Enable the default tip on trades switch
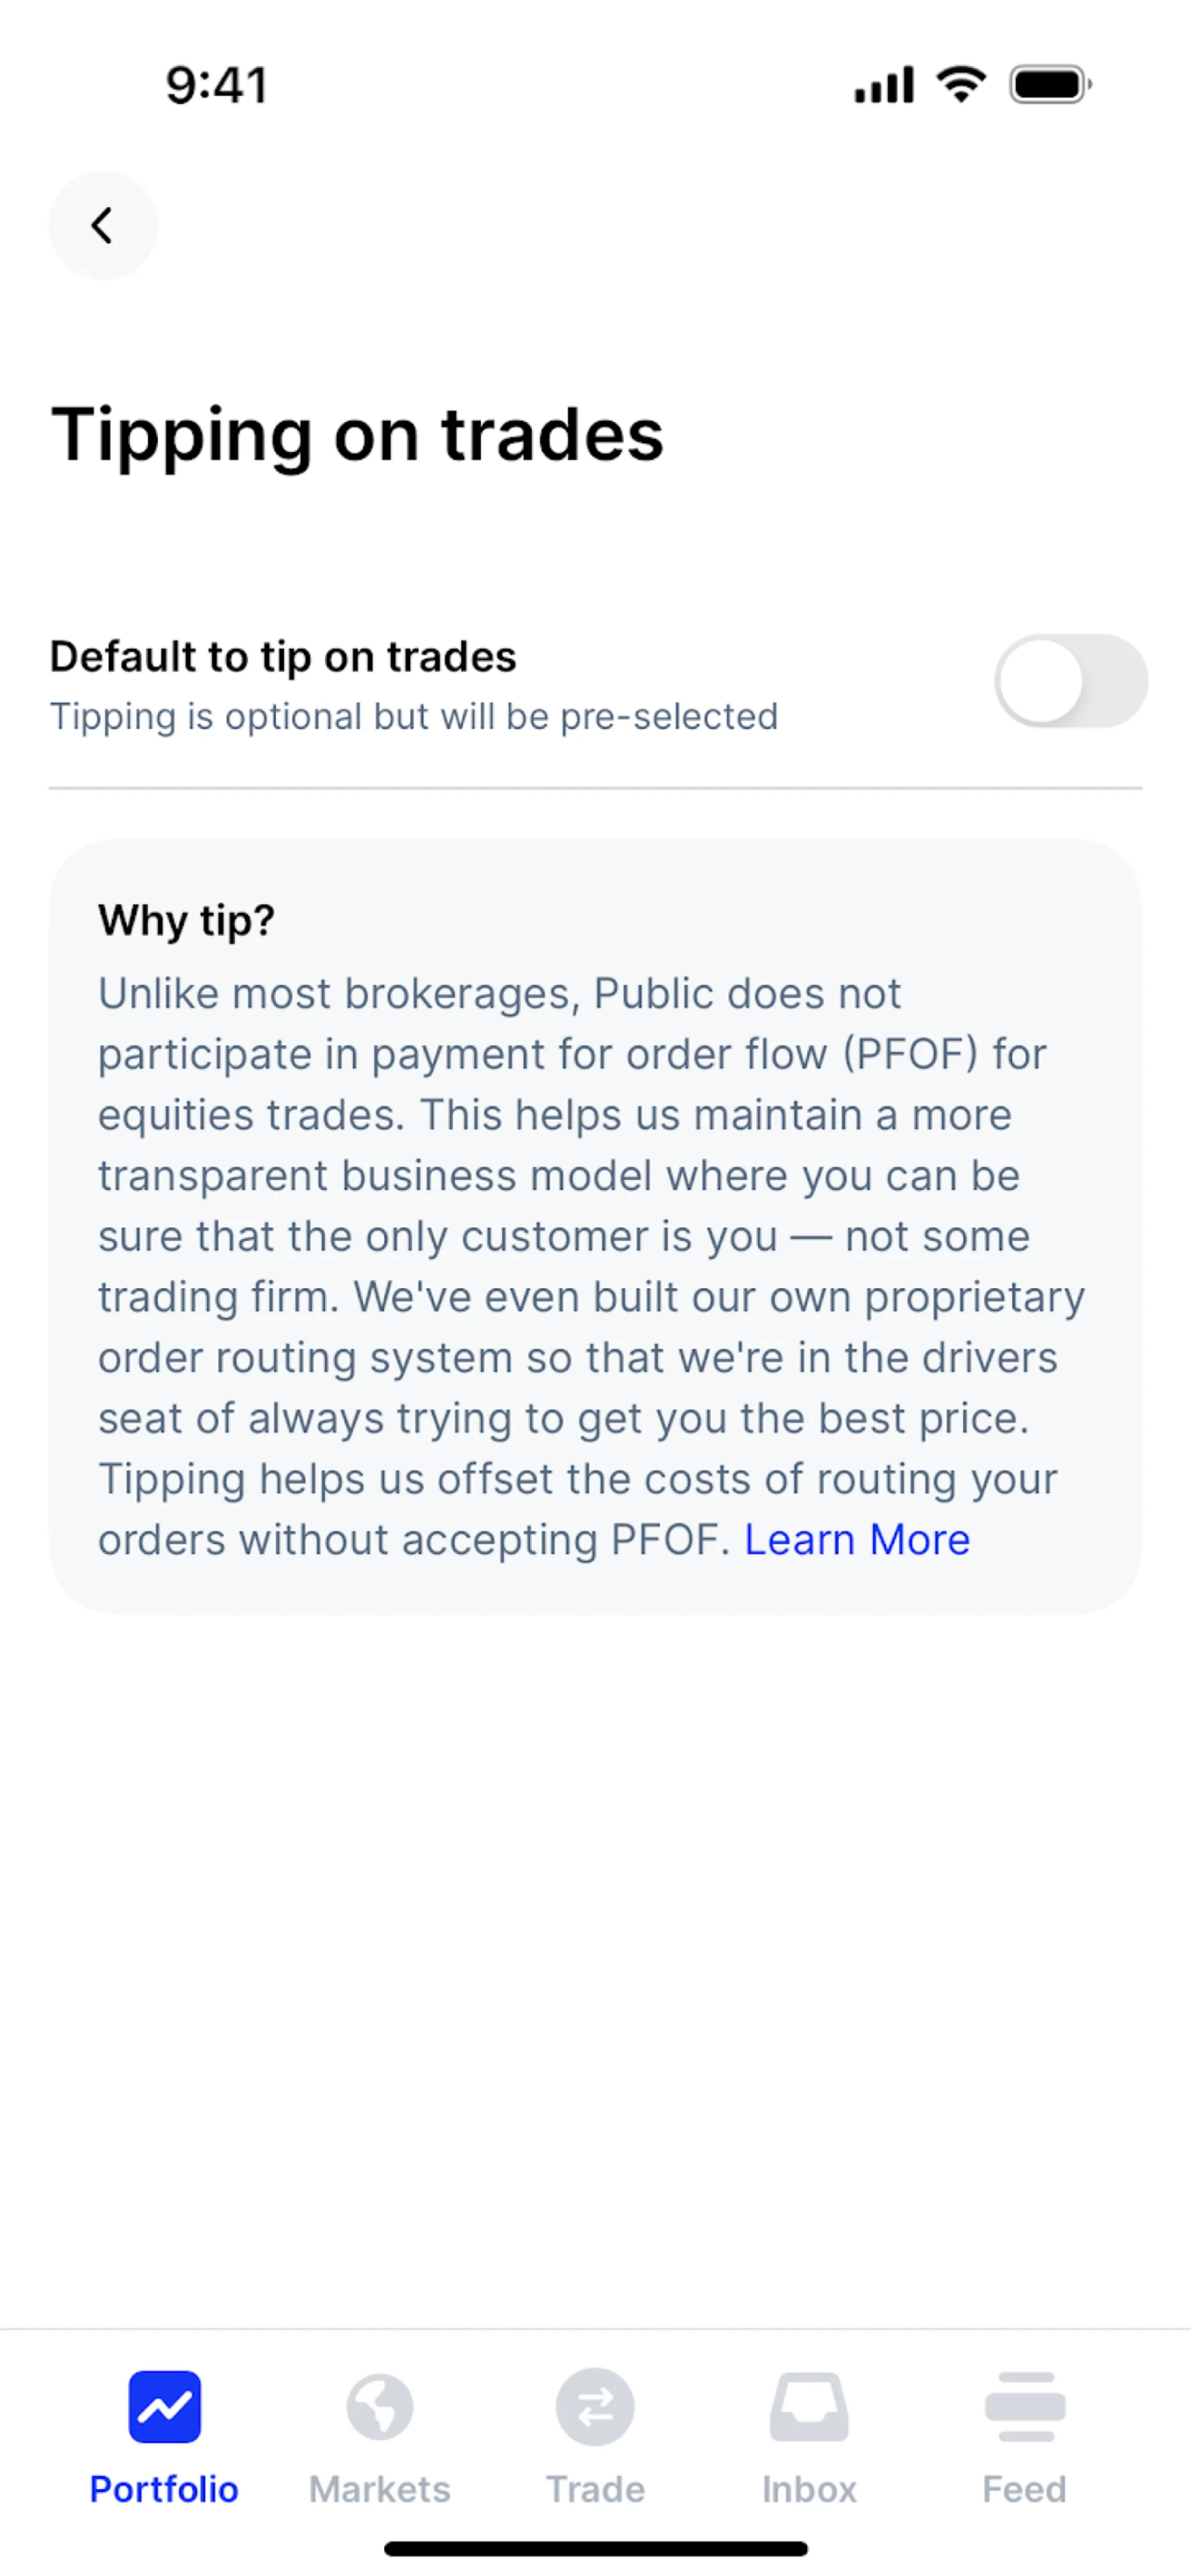This screenshot has height=2576, width=1191. click(1070, 681)
